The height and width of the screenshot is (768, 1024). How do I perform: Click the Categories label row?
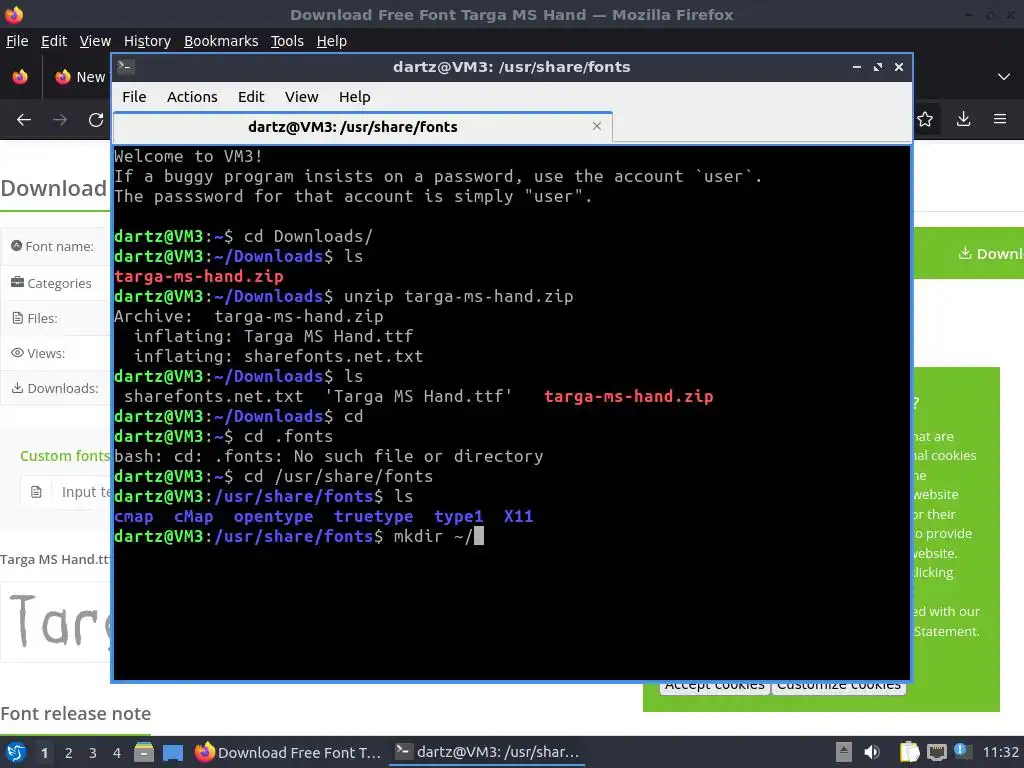click(x=56, y=283)
